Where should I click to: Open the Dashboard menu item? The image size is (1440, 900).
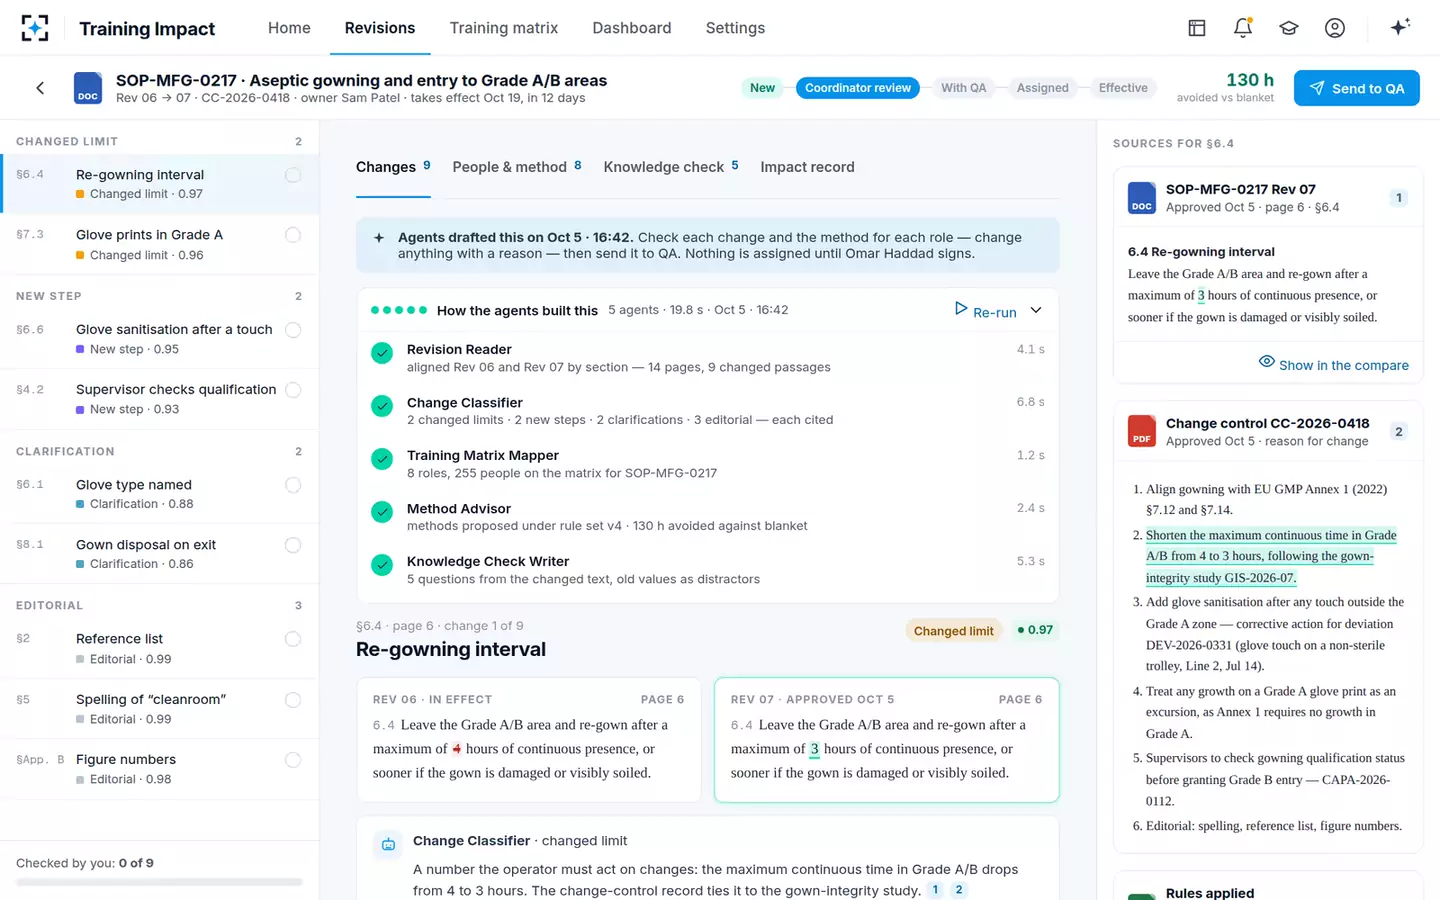point(632,28)
